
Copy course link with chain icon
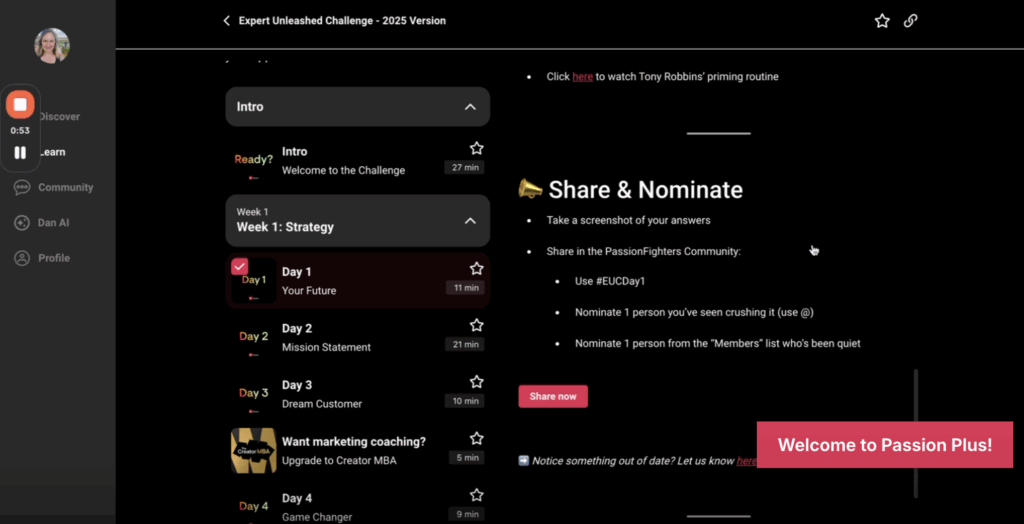pos(910,21)
